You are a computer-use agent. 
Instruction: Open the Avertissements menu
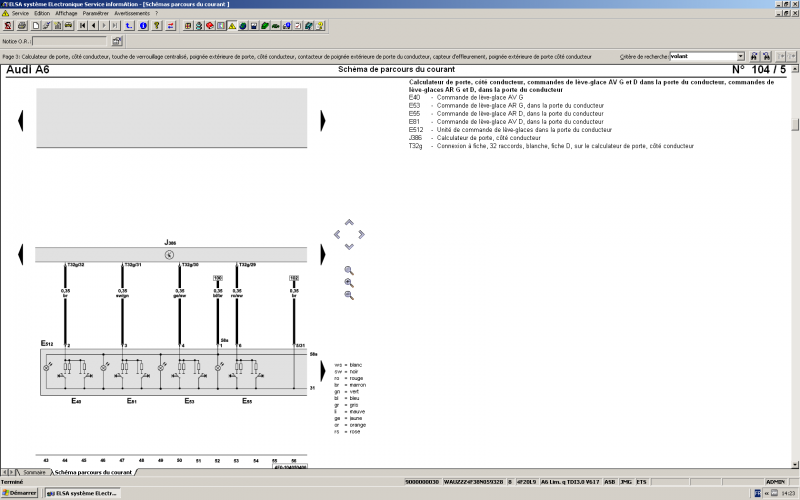click(x=132, y=13)
